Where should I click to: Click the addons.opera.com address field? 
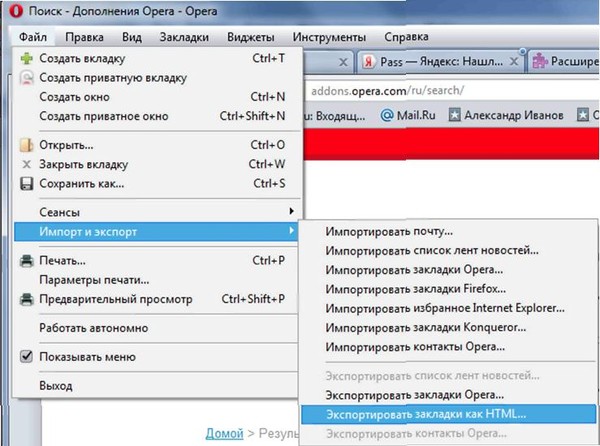tap(452, 91)
